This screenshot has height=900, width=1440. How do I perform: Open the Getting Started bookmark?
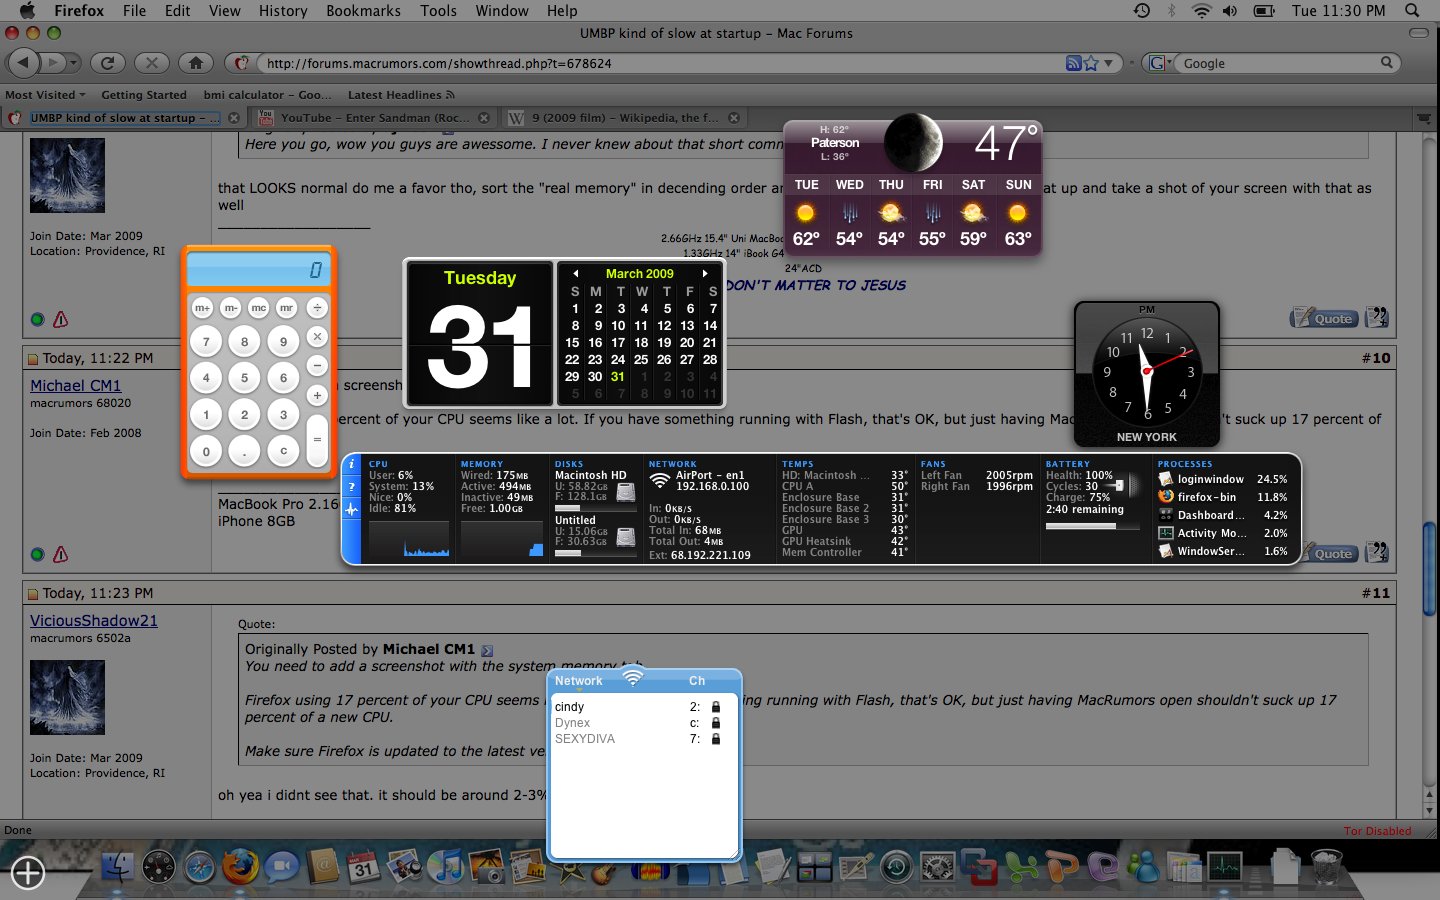[x=144, y=95]
